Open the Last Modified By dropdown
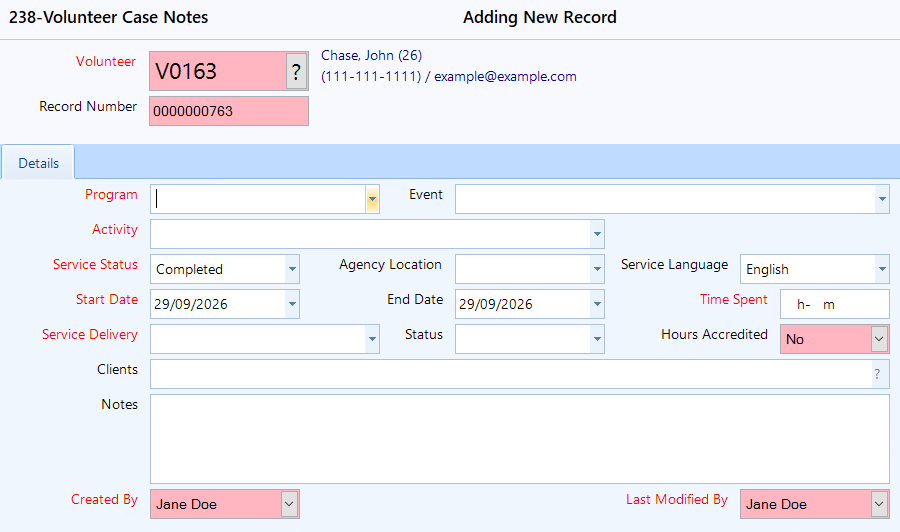This screenshot has width=900, height=532. (879, 504)
